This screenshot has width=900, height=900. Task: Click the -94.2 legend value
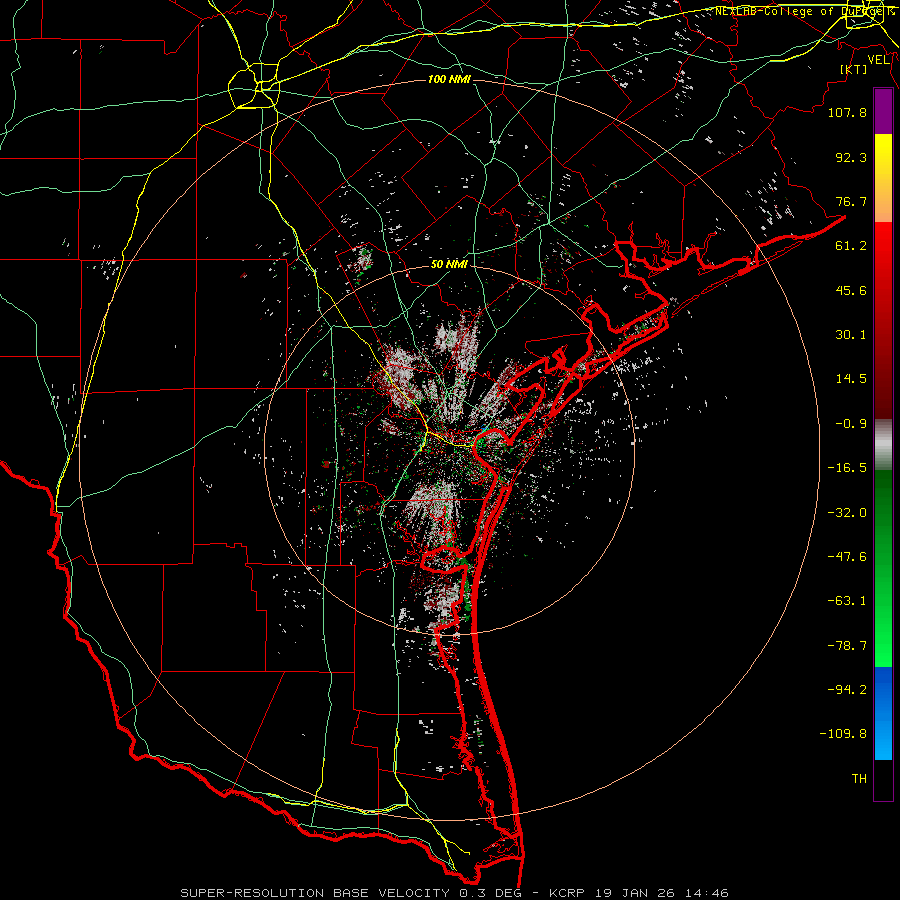pyautogui.click(x=847, y=689)
